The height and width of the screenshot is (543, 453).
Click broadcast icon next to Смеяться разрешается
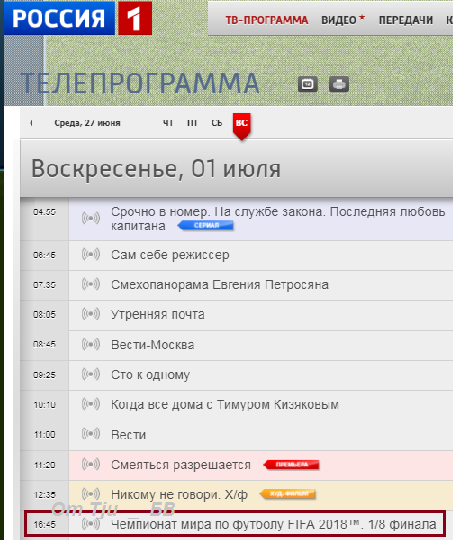91,464
